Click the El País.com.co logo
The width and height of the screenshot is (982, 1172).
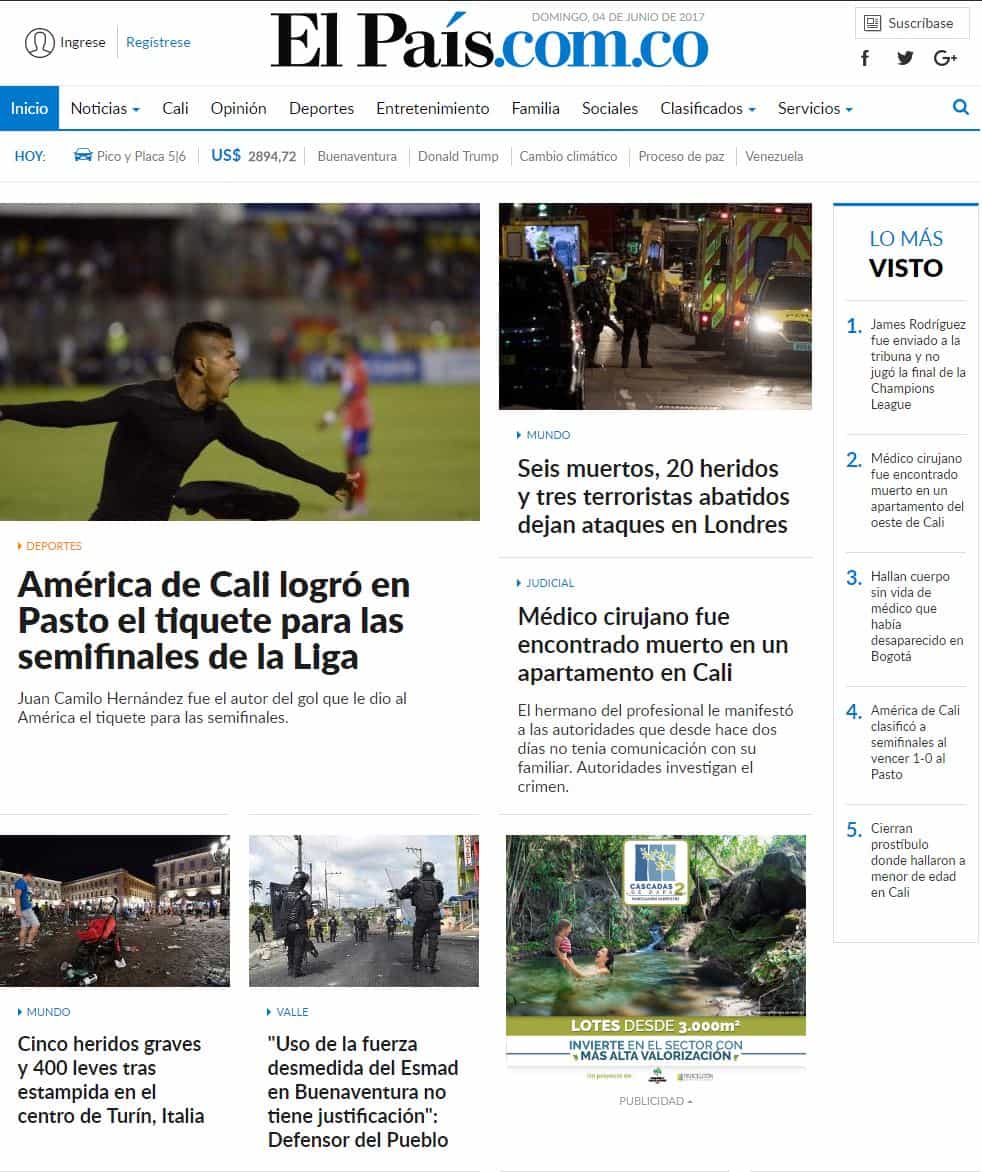pyautogui.click(x=490, y=42)
